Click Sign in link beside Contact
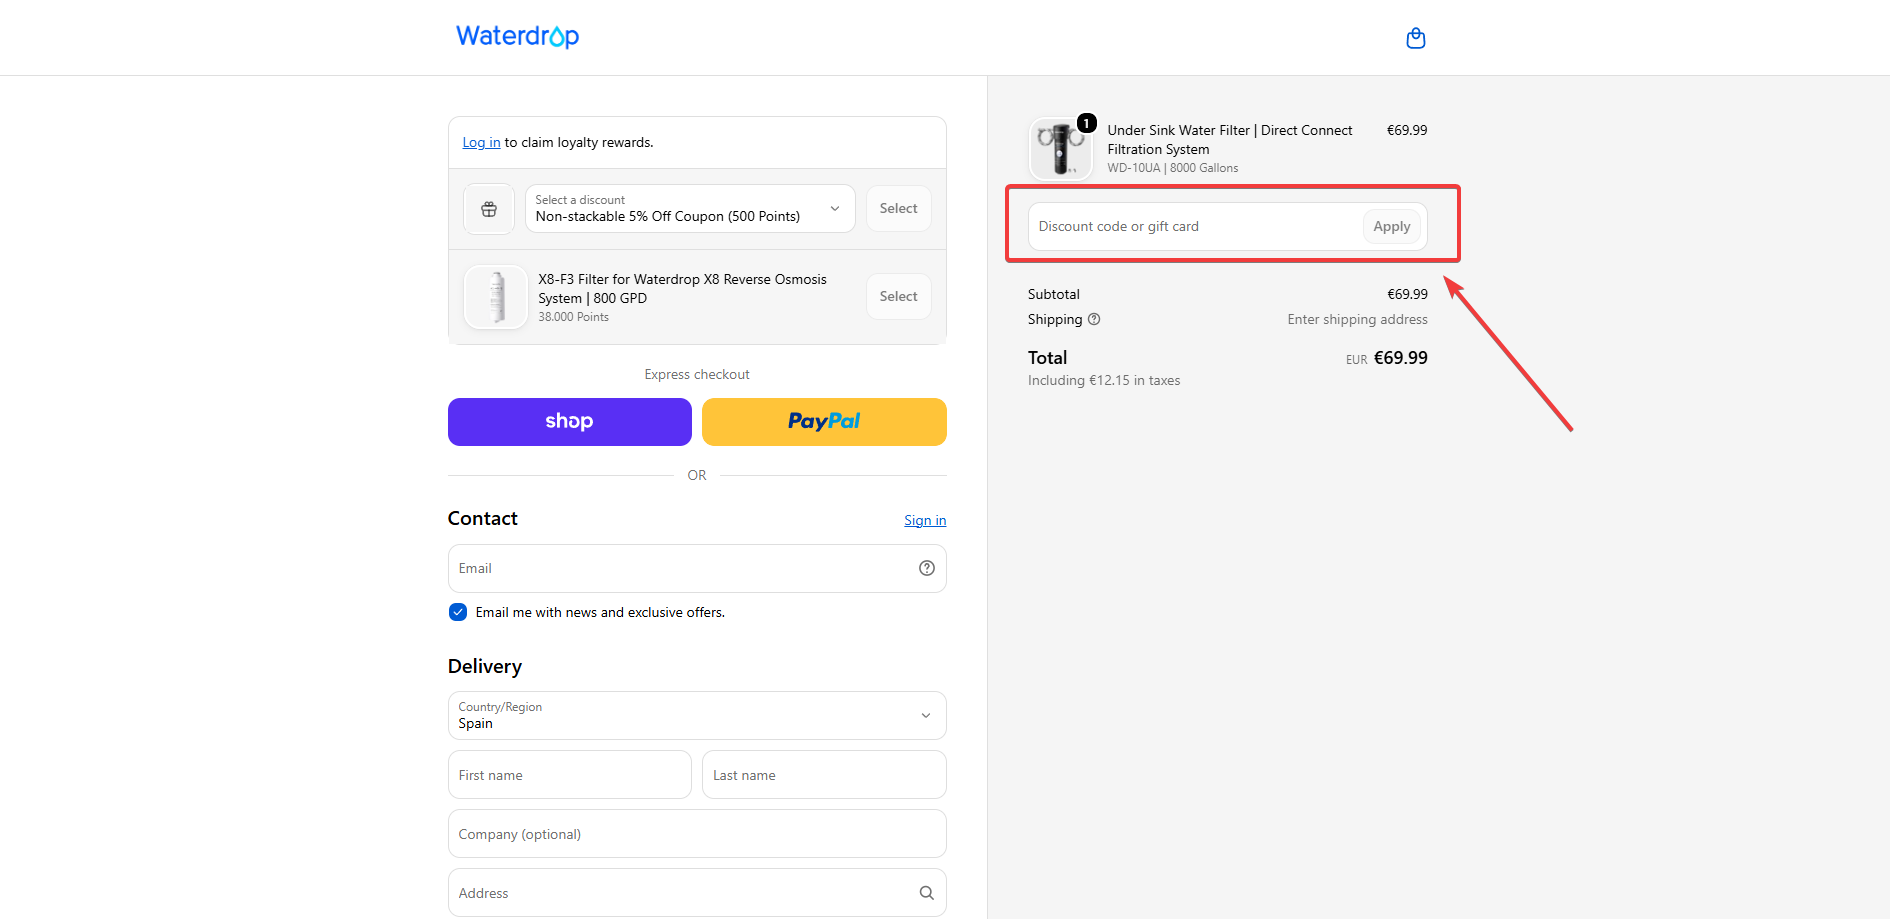Image resolution: width=1890 pixels, height=919 pixels. (925, 521)
